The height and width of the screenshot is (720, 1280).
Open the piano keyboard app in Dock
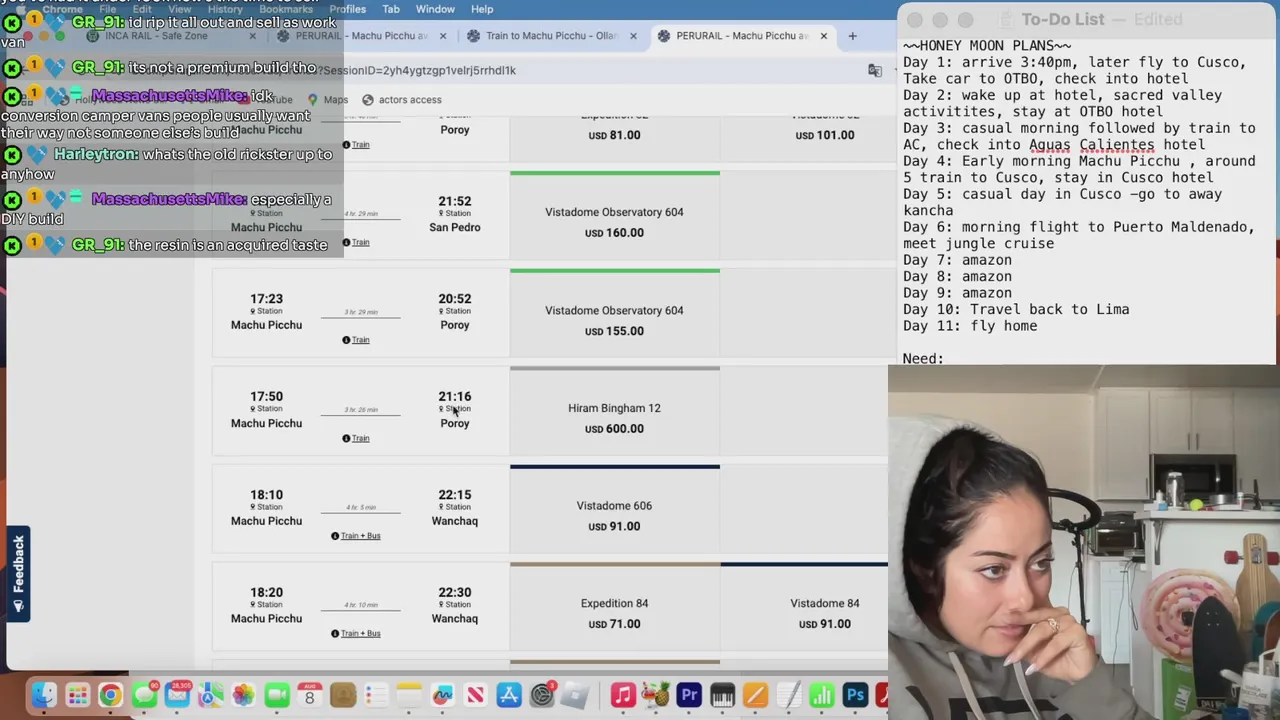[722, 695]
